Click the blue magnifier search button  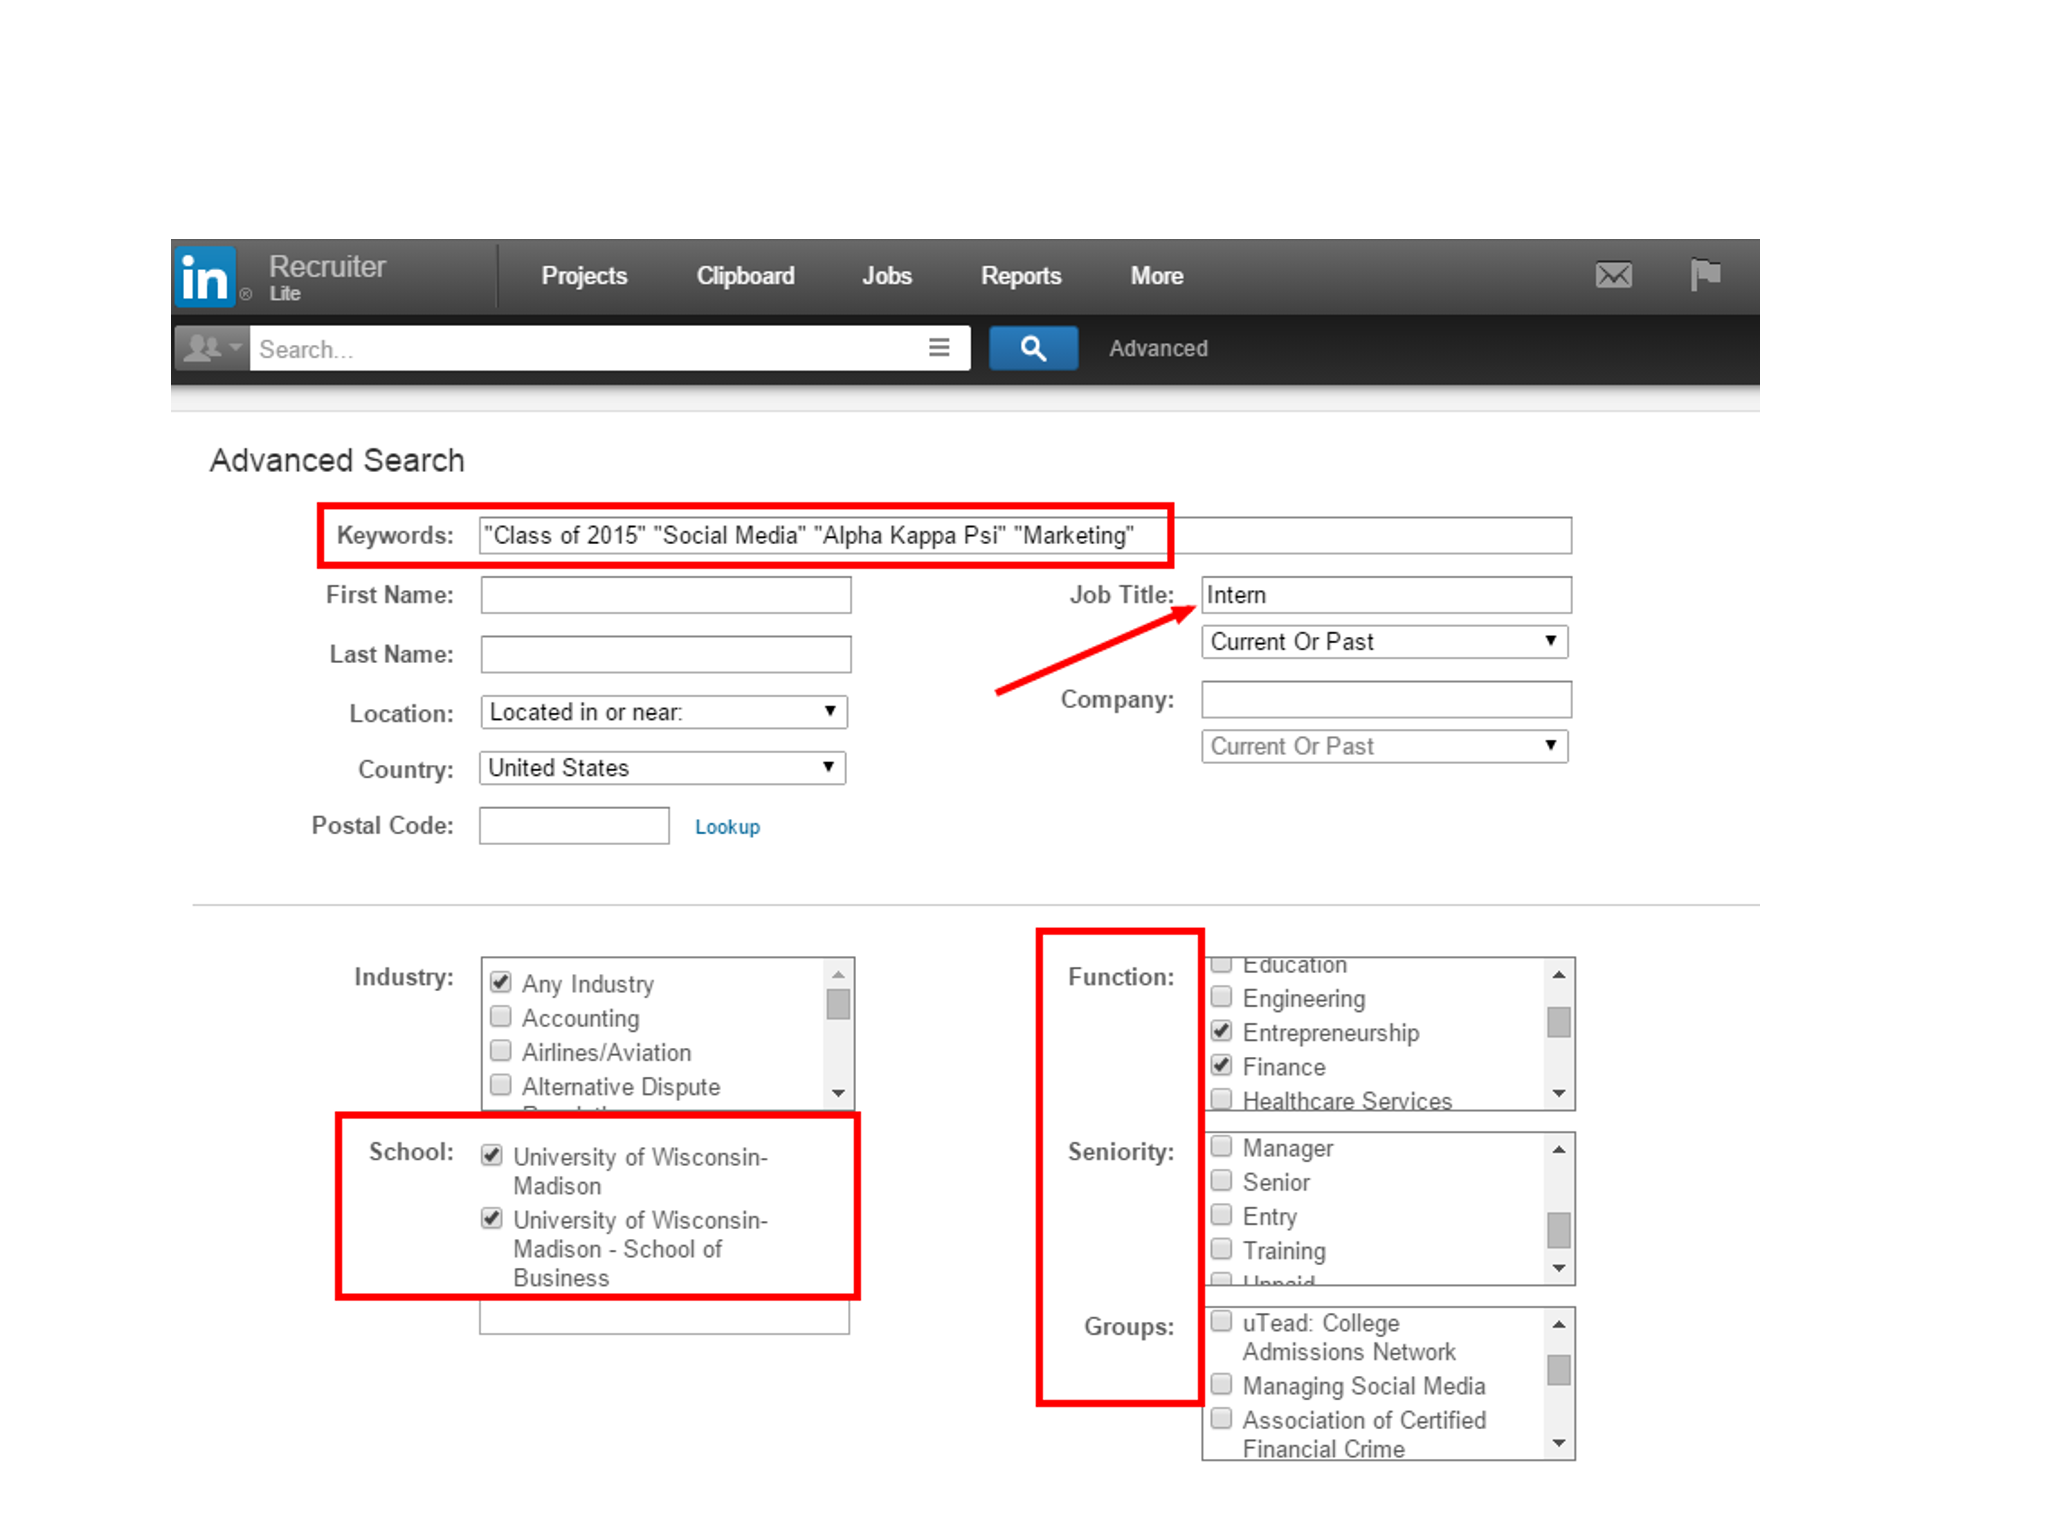[1033, 348]
